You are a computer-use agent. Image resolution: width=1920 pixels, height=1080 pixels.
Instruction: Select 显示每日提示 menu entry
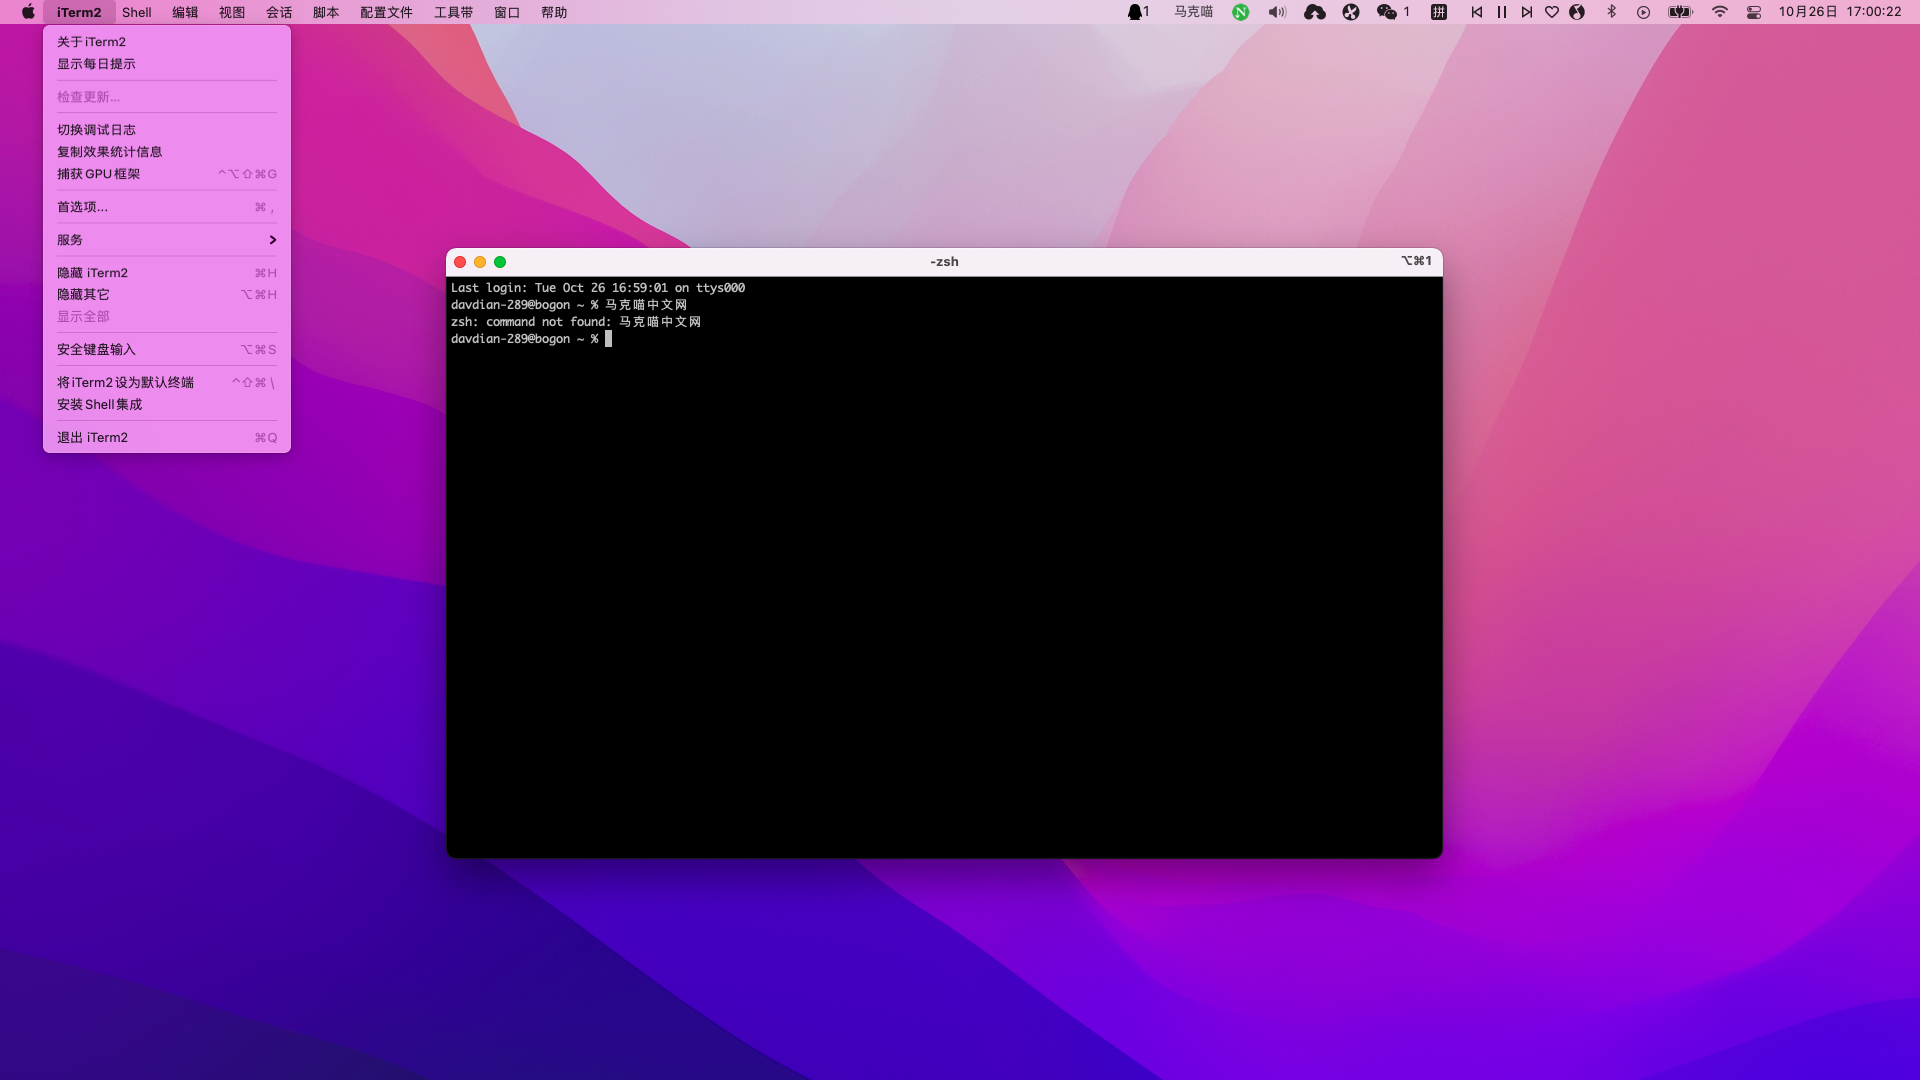pos(167,64)
